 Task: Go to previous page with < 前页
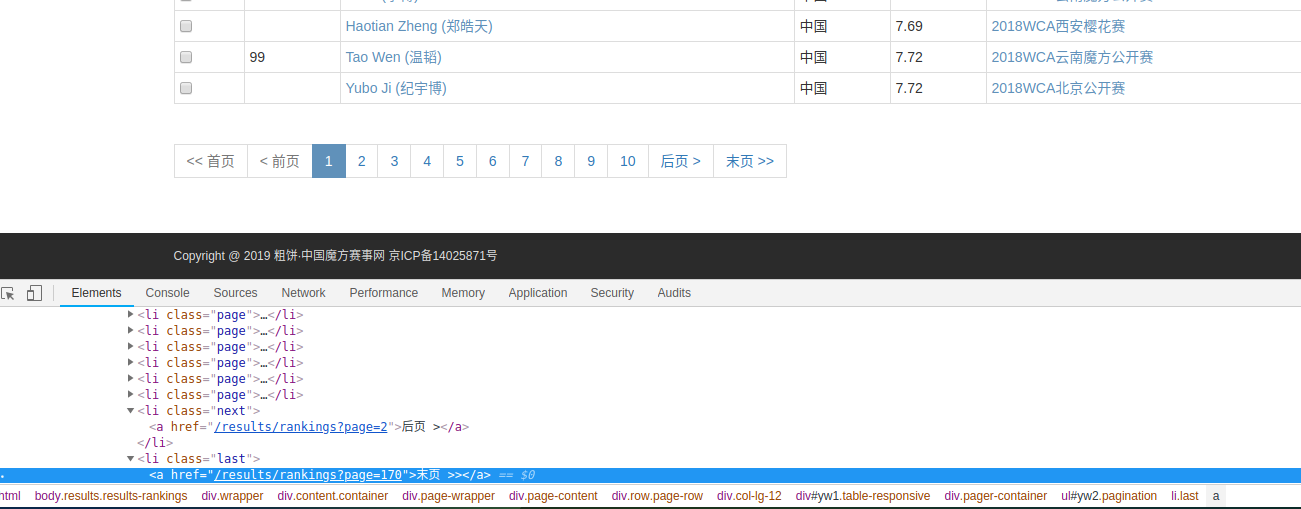tap(279, 161)
